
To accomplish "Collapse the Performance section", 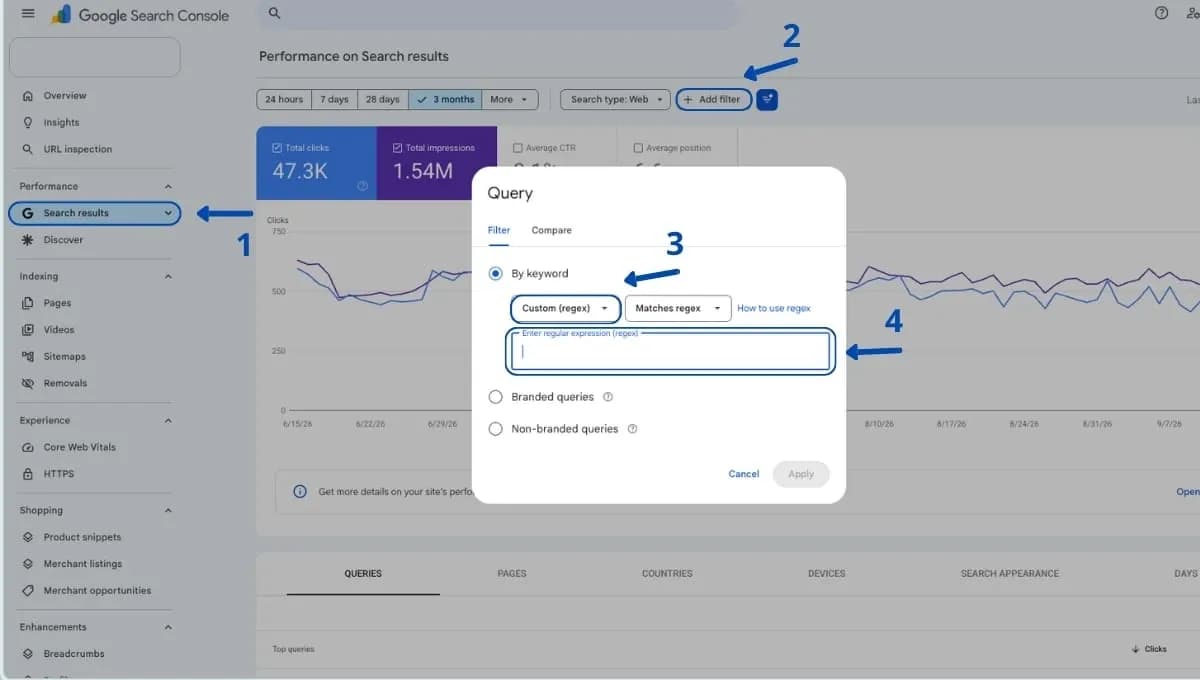I will pyautogui.click(x=168, y=186).
